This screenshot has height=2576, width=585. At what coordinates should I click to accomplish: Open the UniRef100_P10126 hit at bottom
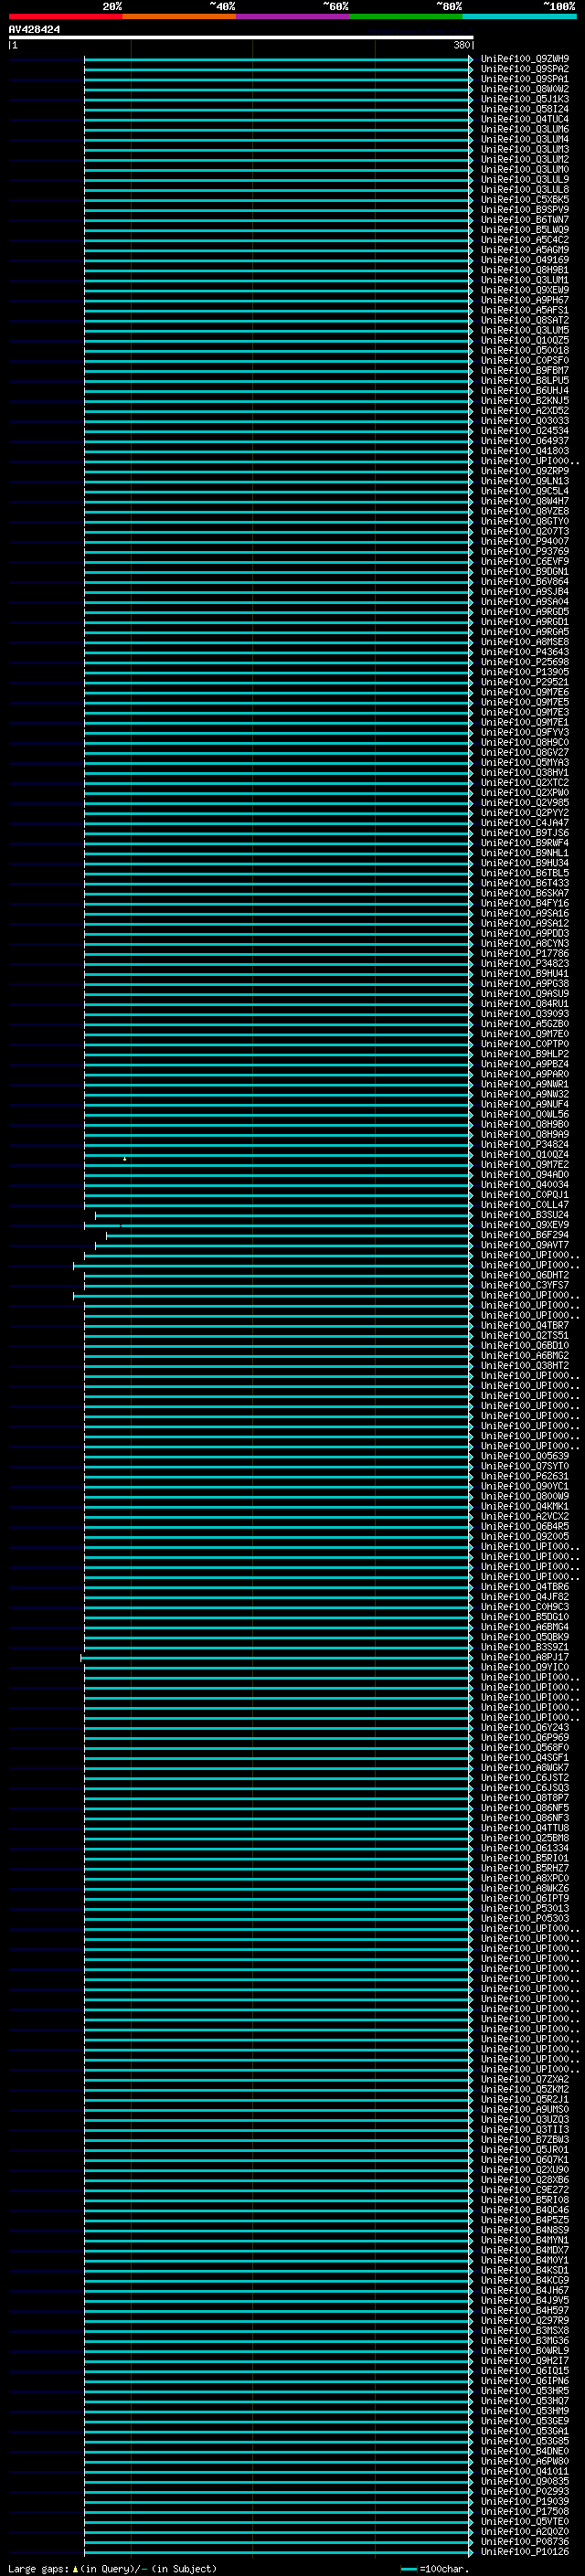coord(525,2552)
